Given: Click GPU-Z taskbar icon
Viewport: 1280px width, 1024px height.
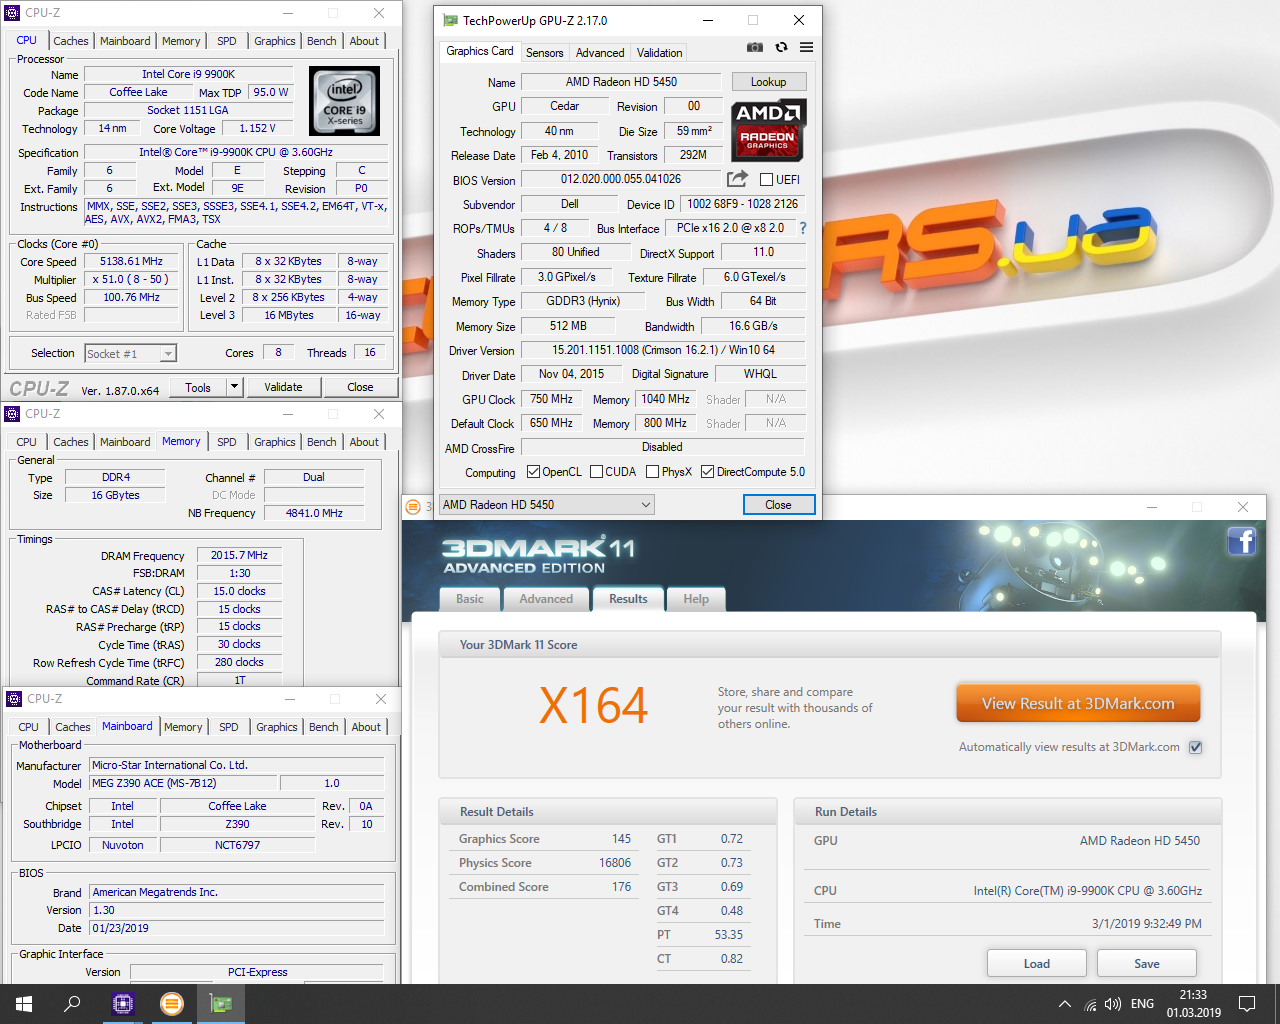Looking at the screenshot, I should pos(221,1004).
